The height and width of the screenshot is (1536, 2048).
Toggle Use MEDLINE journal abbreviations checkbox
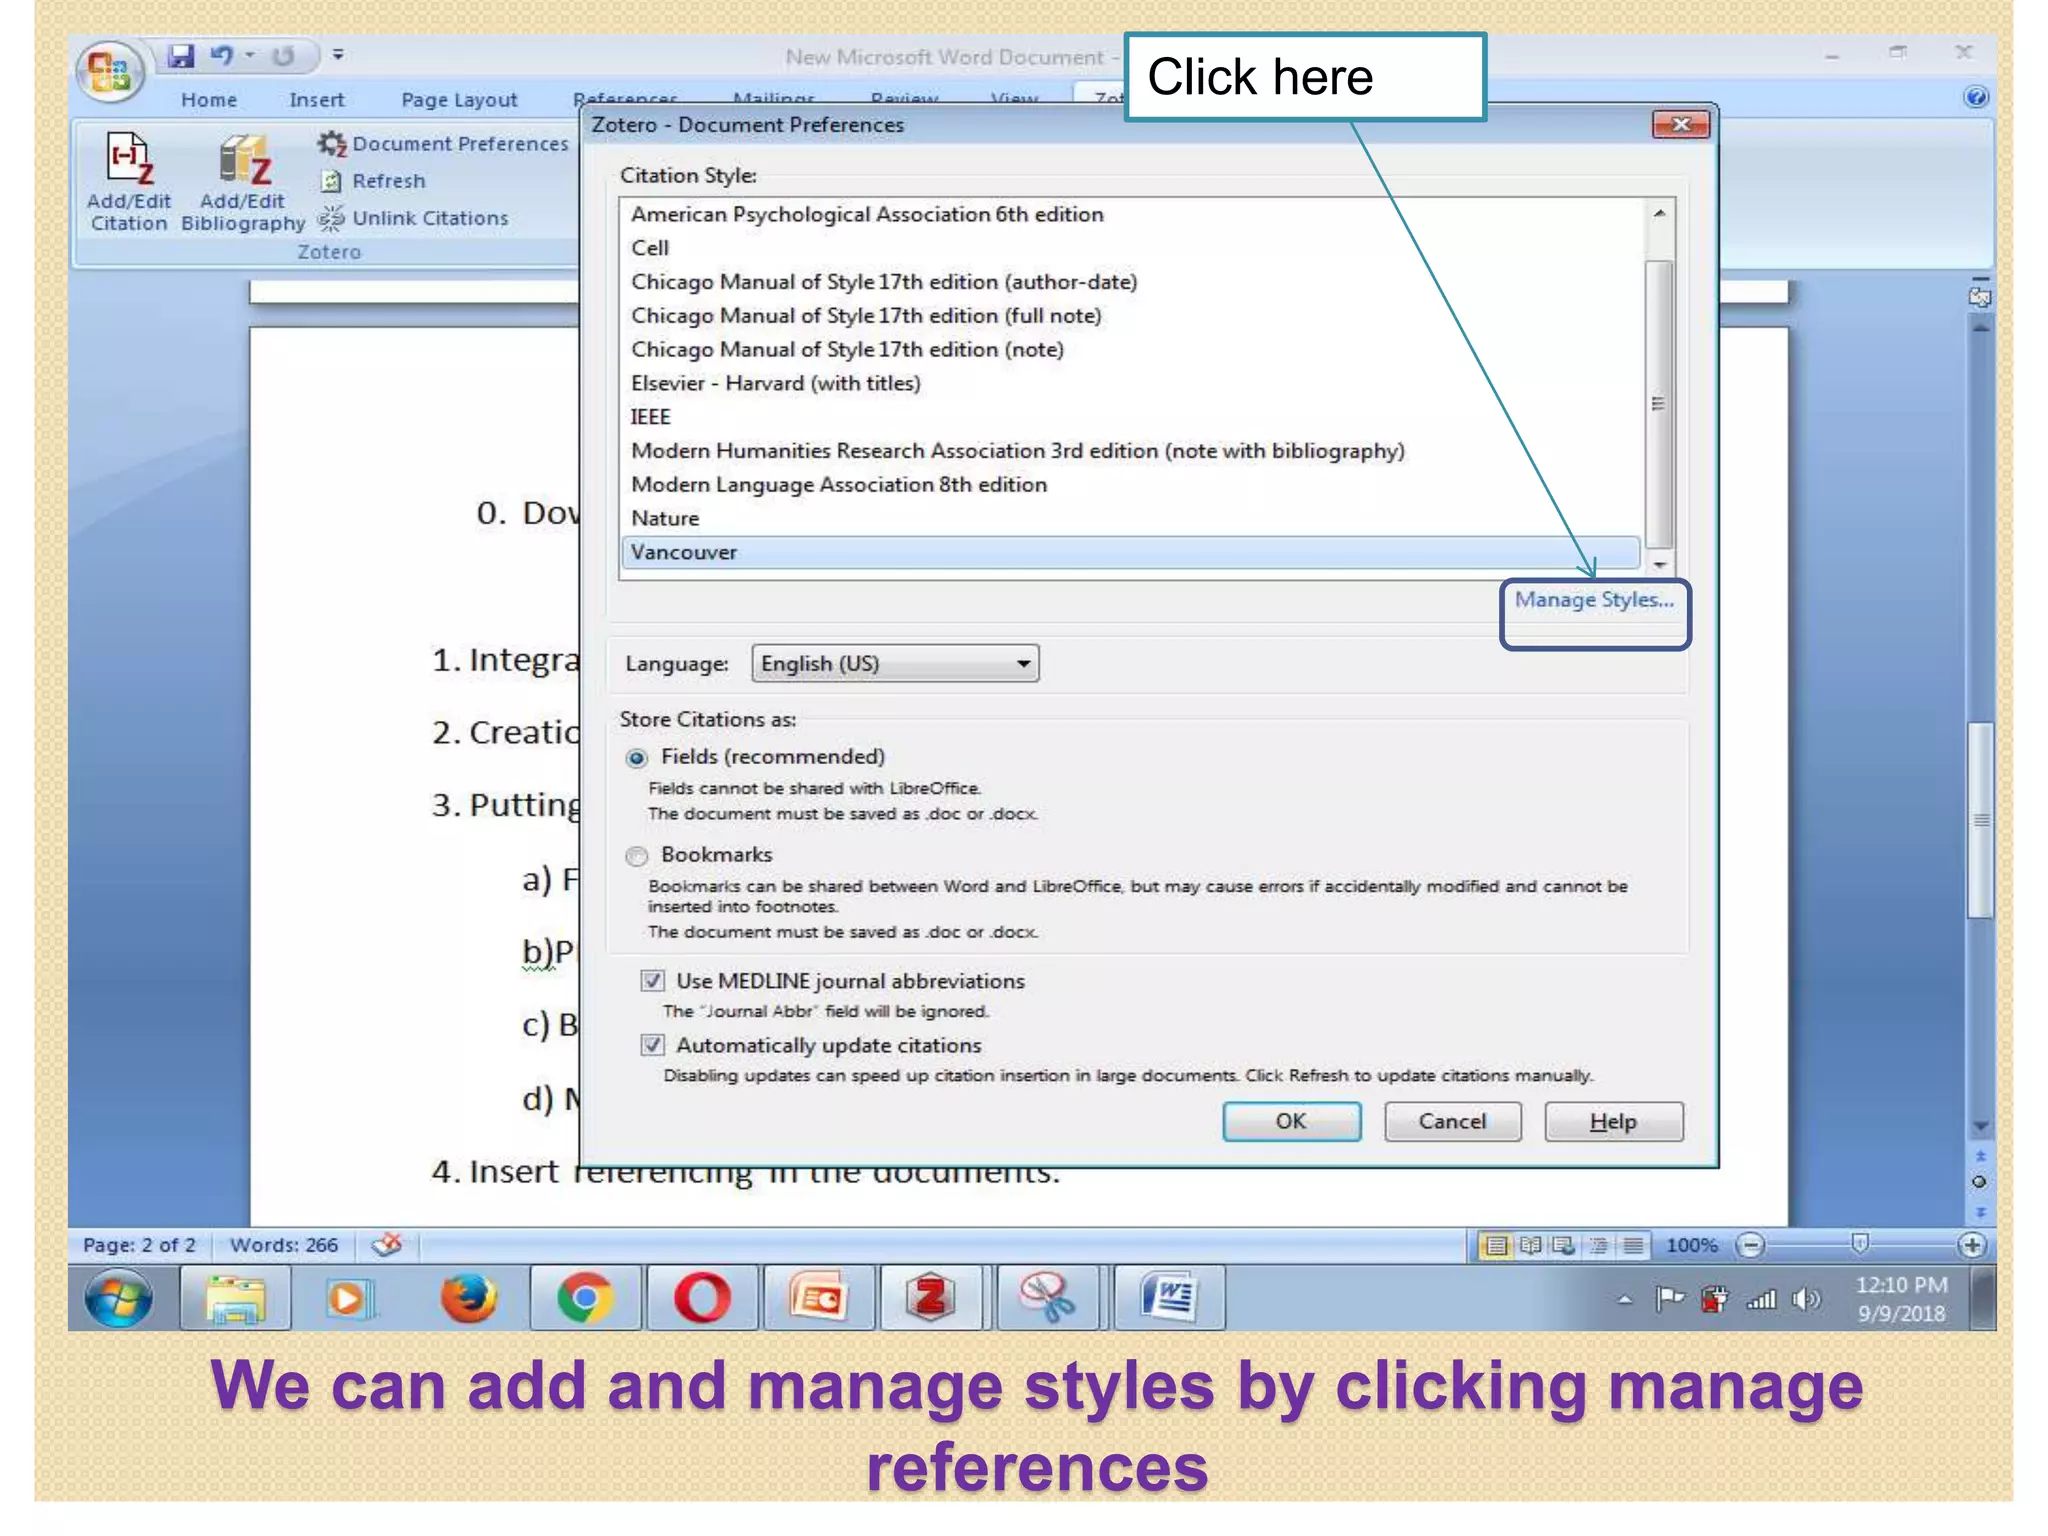pos(652,981)
